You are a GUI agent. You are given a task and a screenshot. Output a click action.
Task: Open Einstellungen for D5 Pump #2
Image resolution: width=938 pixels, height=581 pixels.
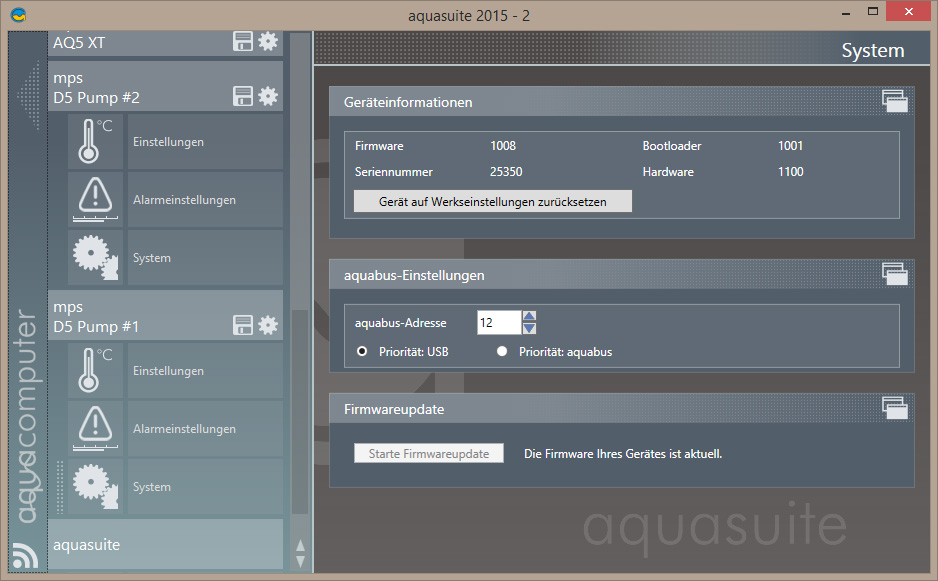coord(205,142)
